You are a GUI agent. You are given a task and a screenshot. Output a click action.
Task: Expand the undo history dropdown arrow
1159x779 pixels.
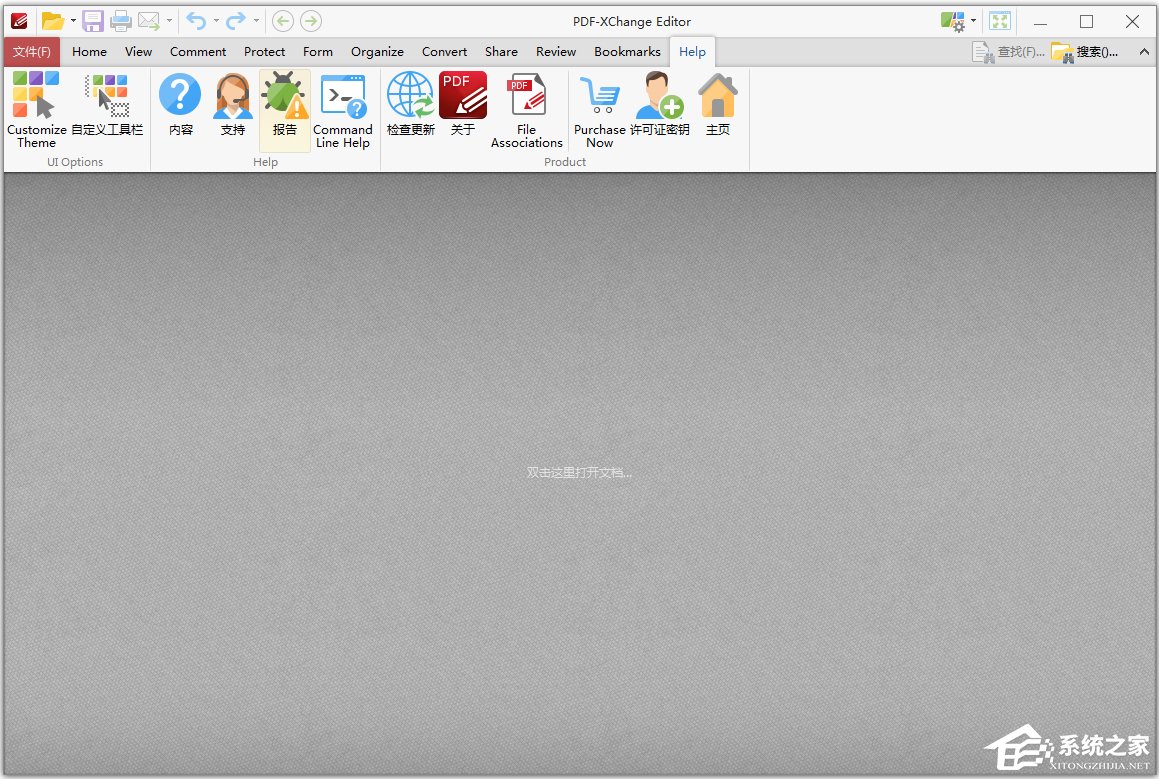(216, 21)
